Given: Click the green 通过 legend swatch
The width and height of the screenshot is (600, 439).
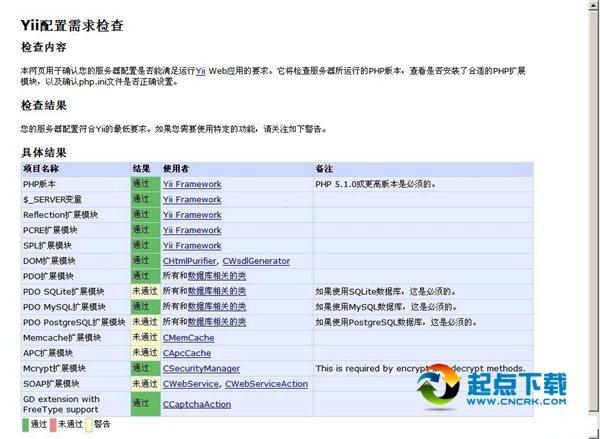Looking at the screenshot, I should pos(25,425).
